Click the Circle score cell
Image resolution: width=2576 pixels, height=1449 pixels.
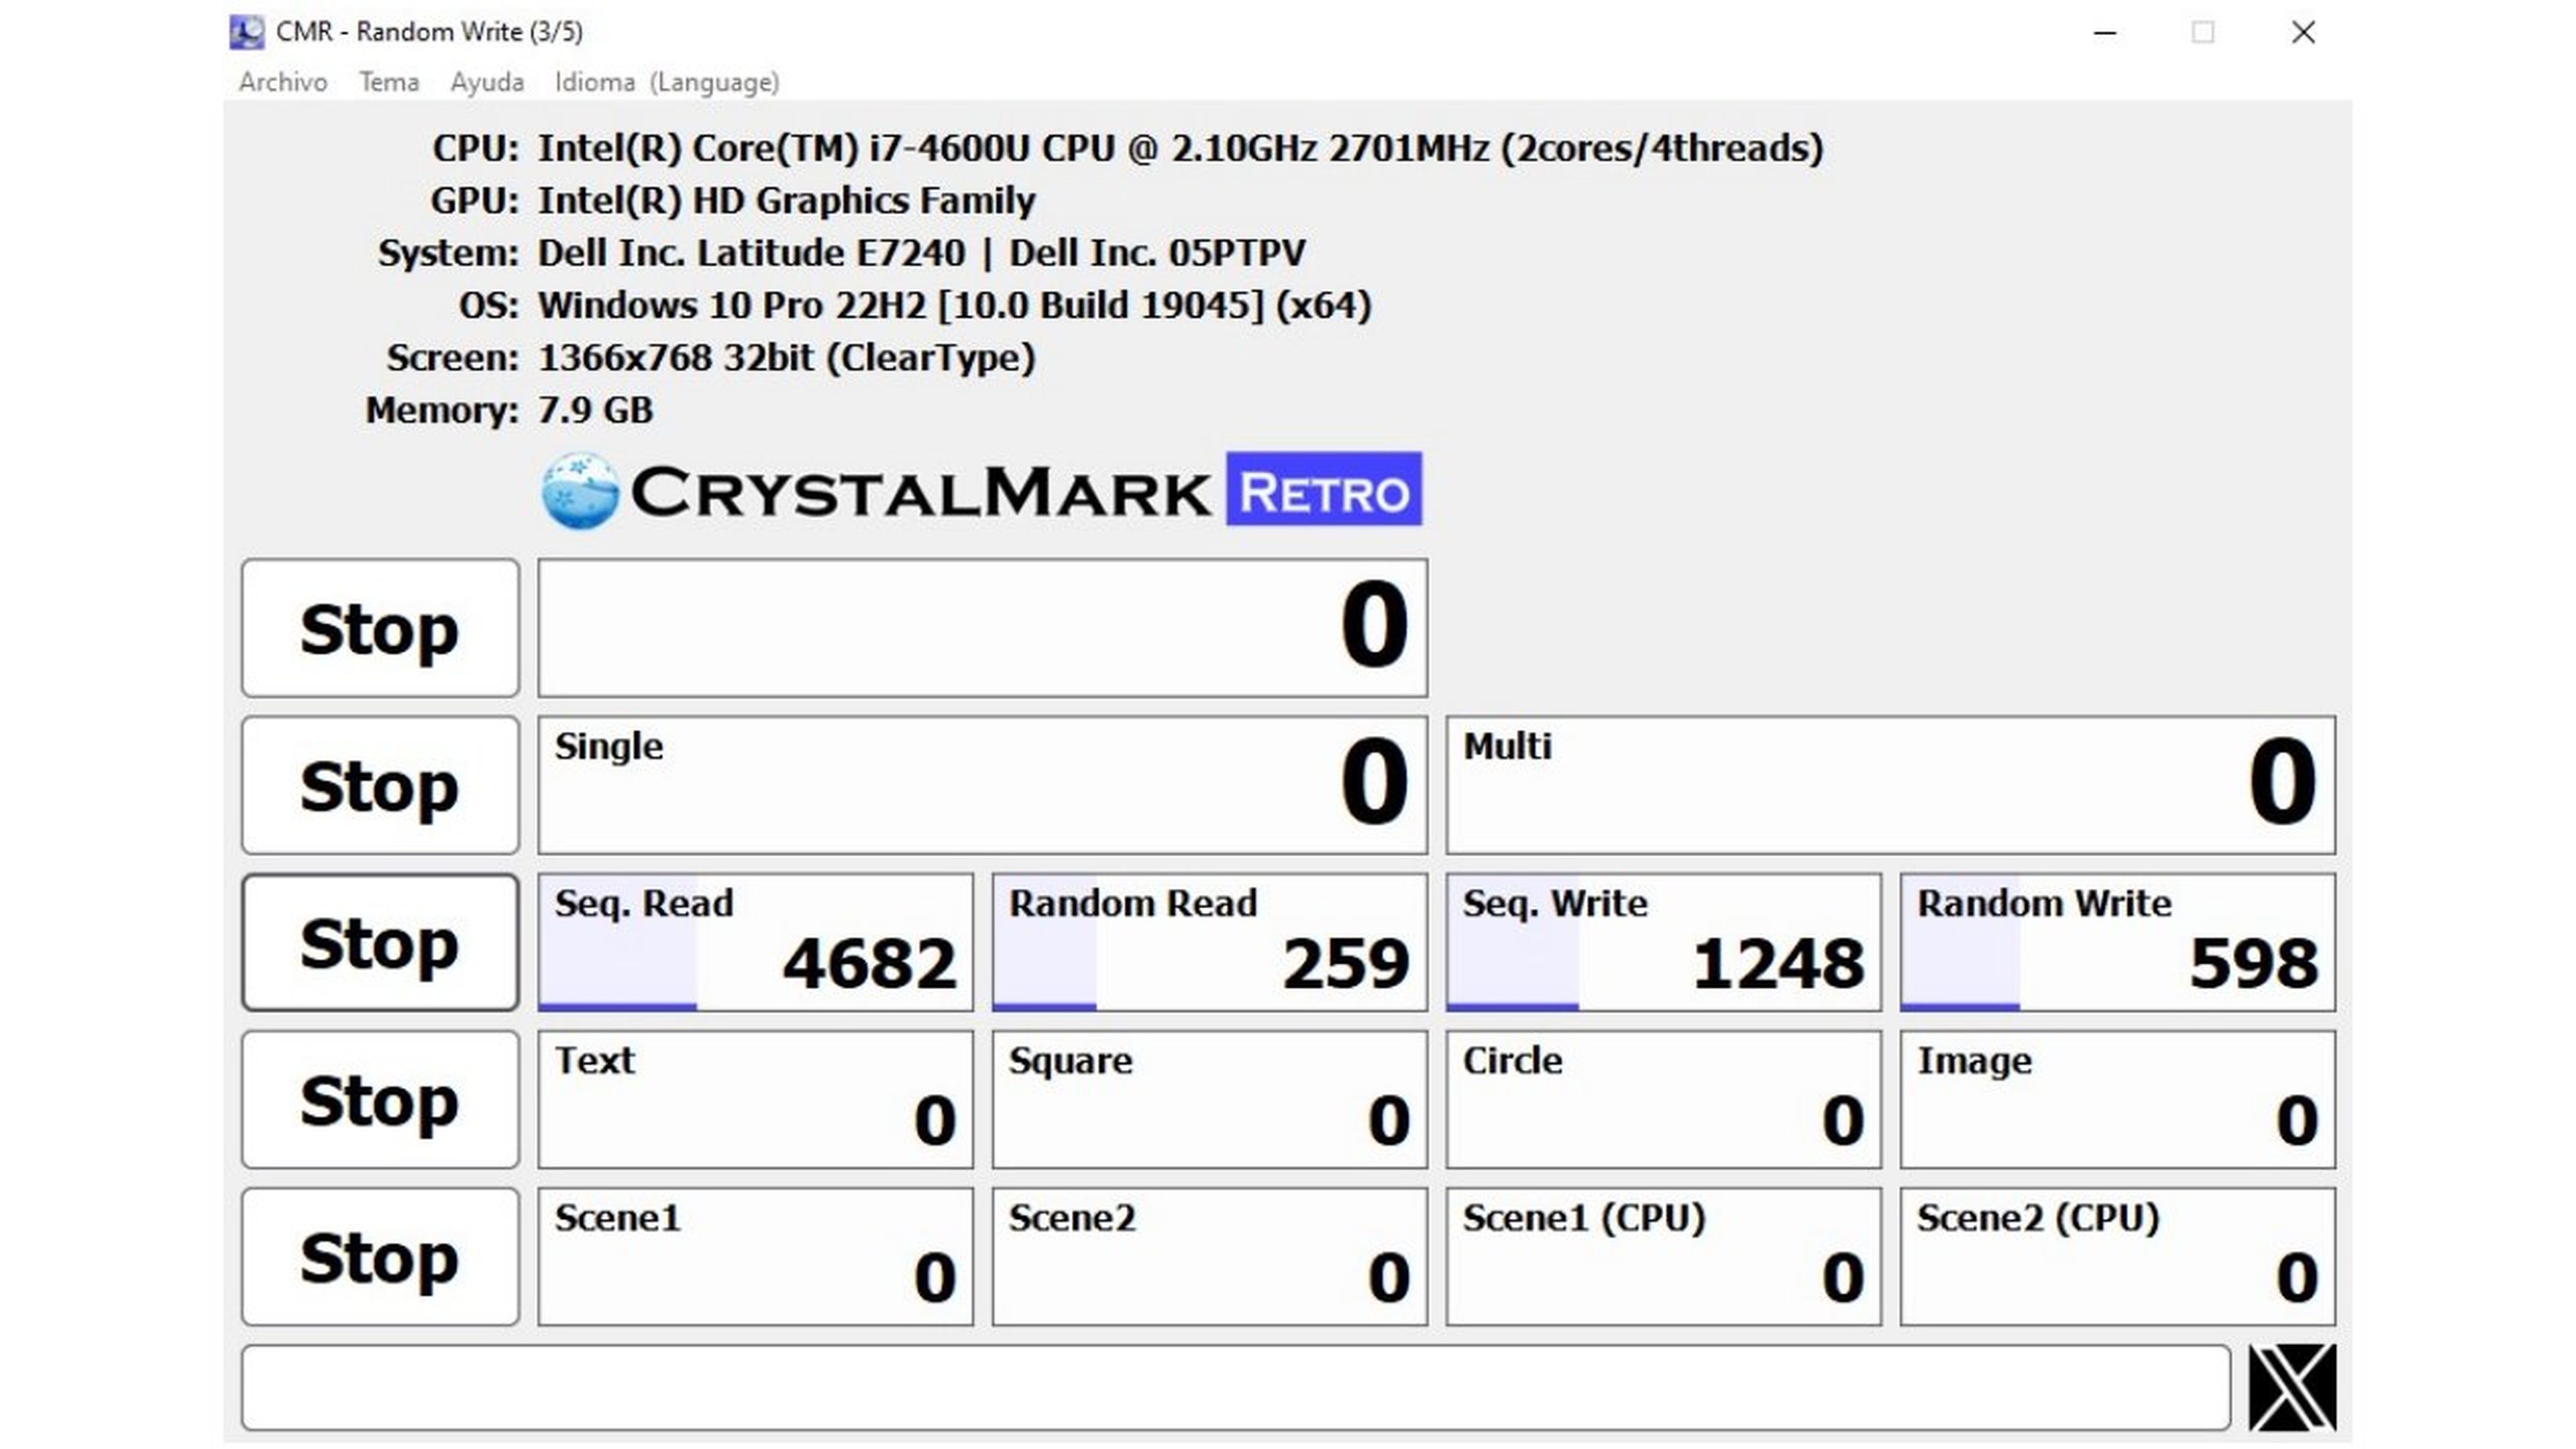(x=1663, y=1099)
